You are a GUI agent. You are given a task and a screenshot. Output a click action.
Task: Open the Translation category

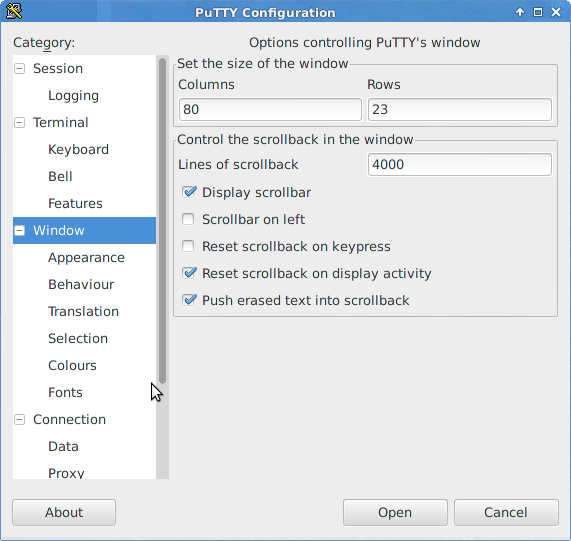coord(83,311)
